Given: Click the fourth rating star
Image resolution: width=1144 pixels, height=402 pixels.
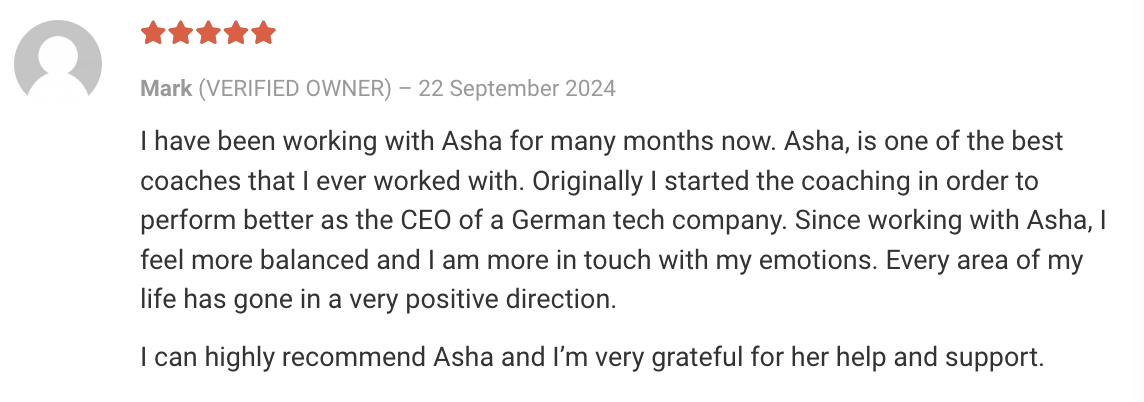Looking at the screenshot, I should point(236,33).
